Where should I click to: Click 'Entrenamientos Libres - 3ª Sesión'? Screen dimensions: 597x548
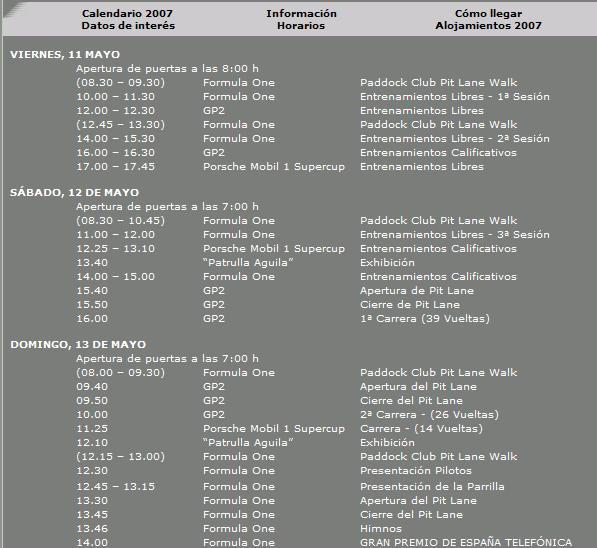pyautogui.click(x=455, y=234)
